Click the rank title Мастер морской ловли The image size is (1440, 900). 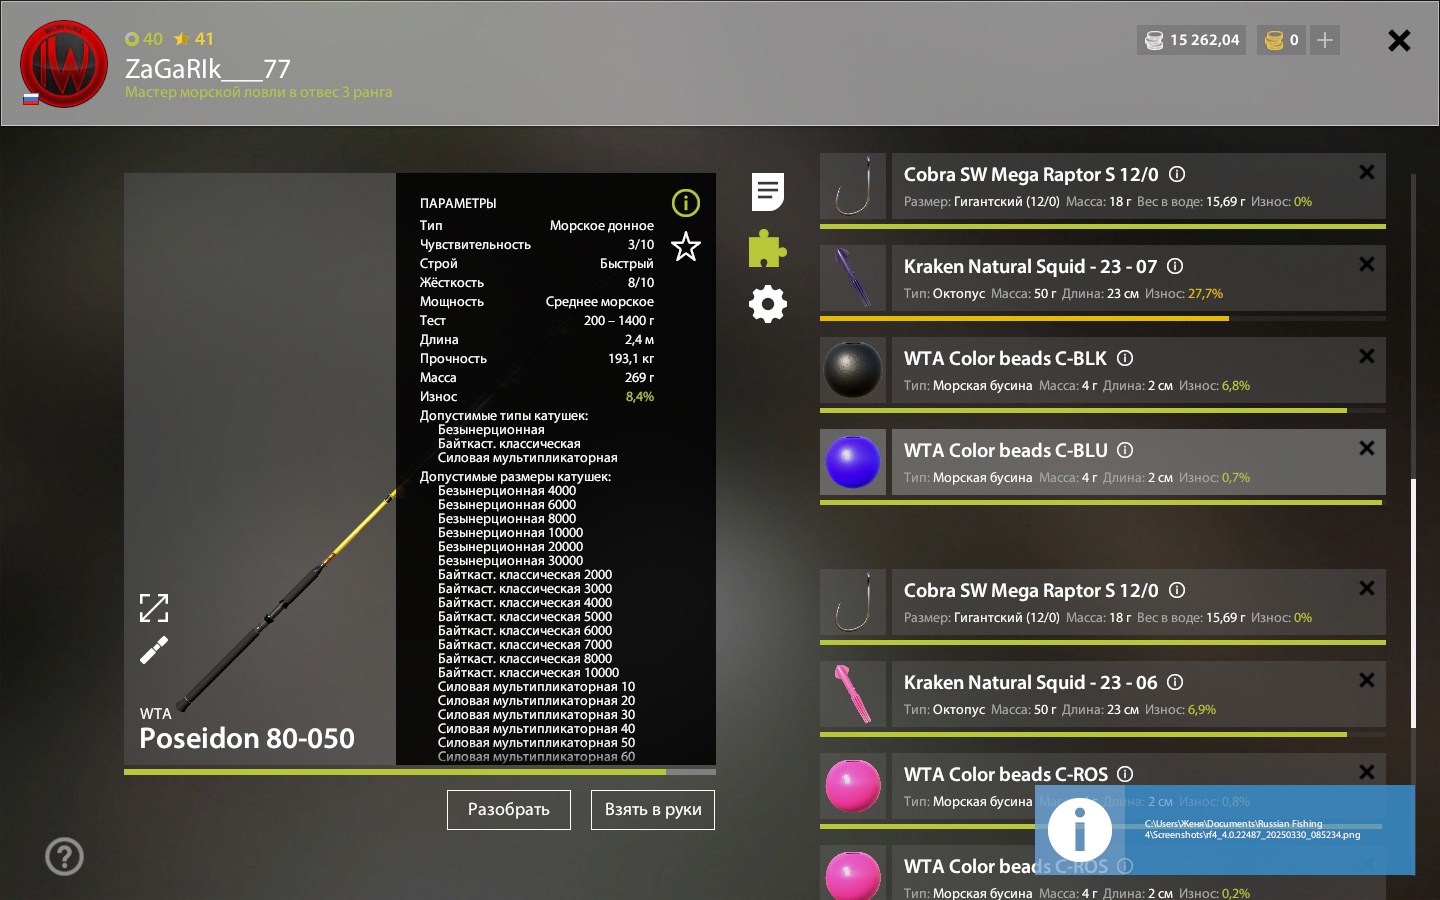coord(258,92)
